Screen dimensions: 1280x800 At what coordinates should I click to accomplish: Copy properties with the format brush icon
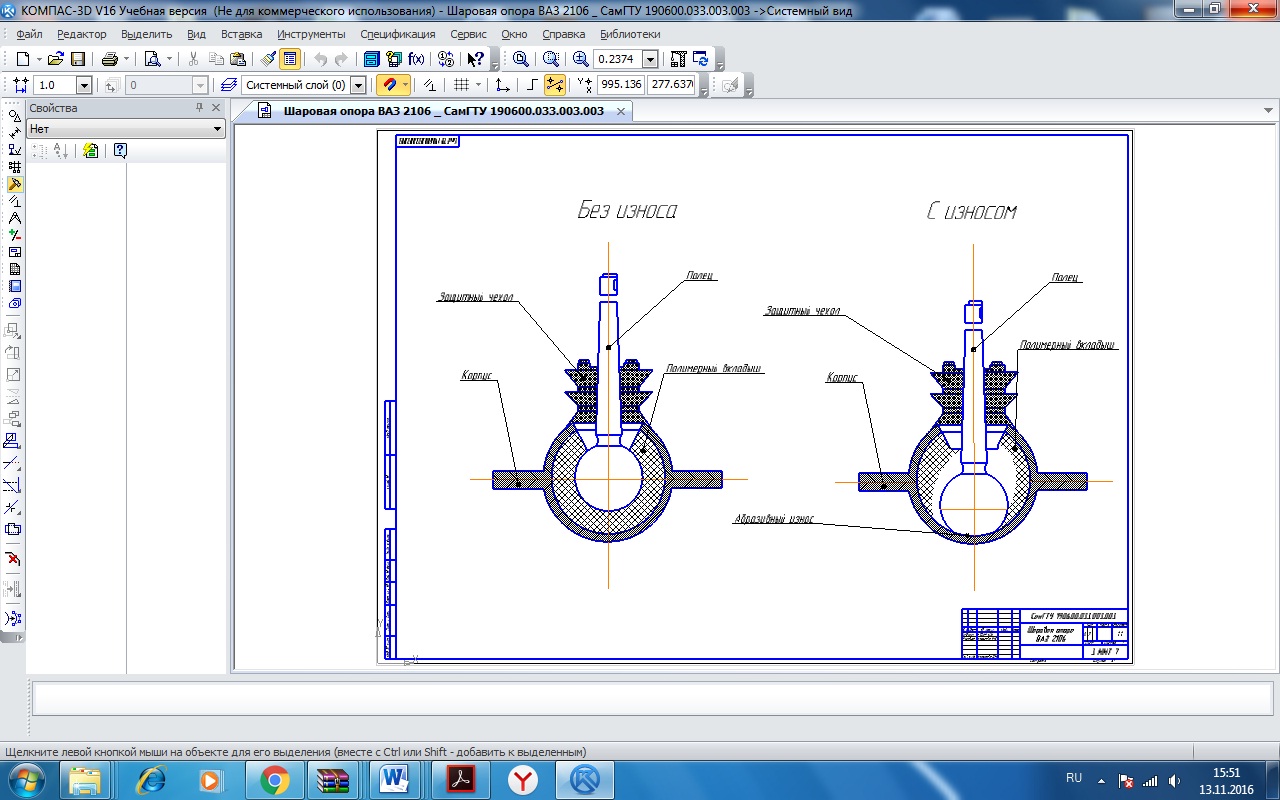(267, 59)
